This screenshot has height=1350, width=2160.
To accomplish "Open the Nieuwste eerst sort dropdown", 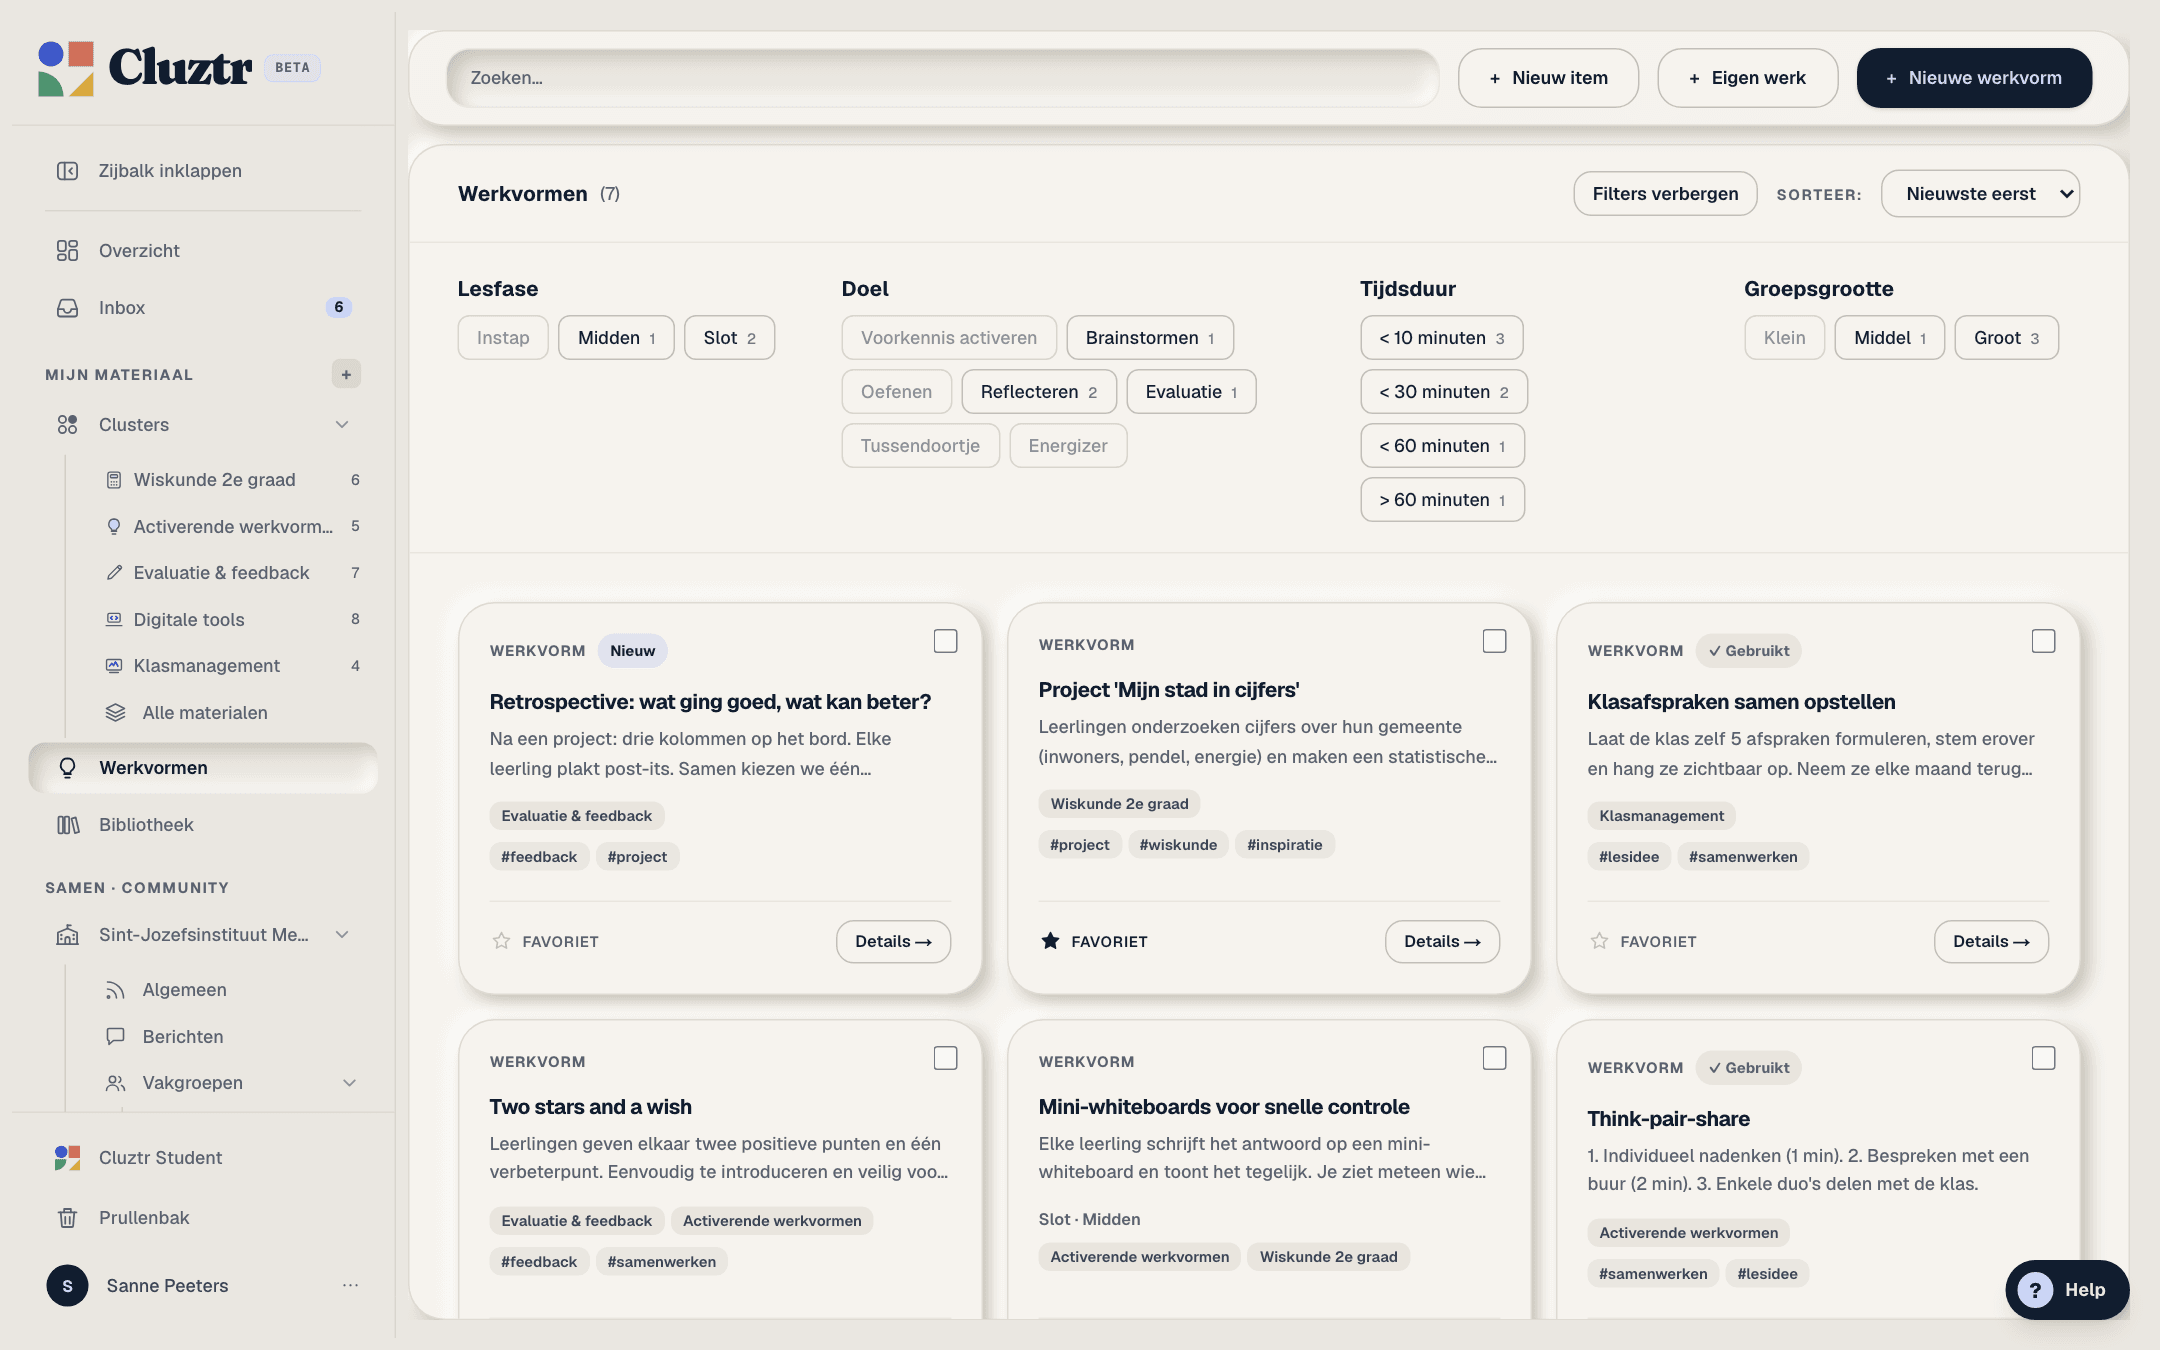I will [x=1980, y=194].
